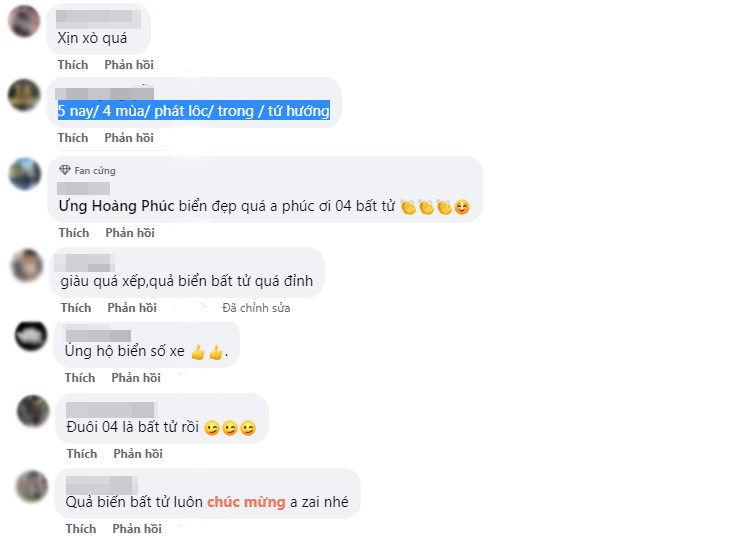The height and width of the screenshot is (540, 740).
Task: Open the Ưng Hoàng Phúc tagged profile link
Action: pyautogui.click(x=117, y=206)
